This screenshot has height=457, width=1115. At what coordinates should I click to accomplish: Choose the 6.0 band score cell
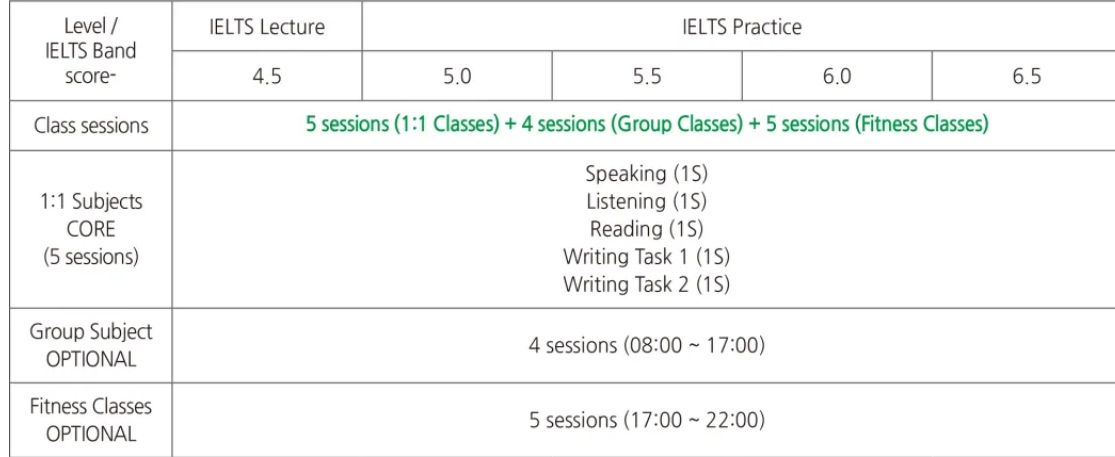point(836,77)
